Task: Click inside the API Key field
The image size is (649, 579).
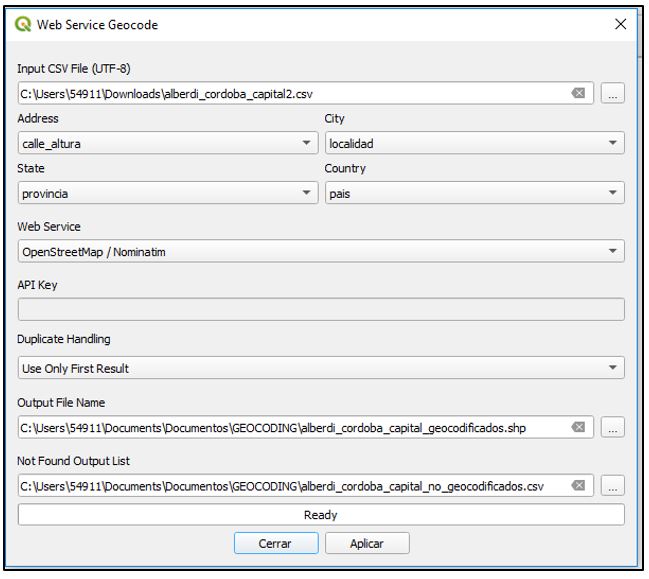Action: [321, 310]
